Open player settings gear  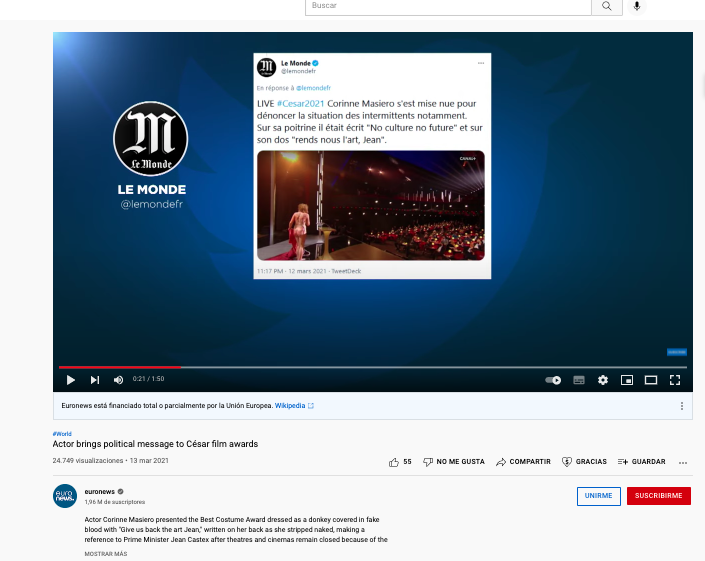[603, 380]
